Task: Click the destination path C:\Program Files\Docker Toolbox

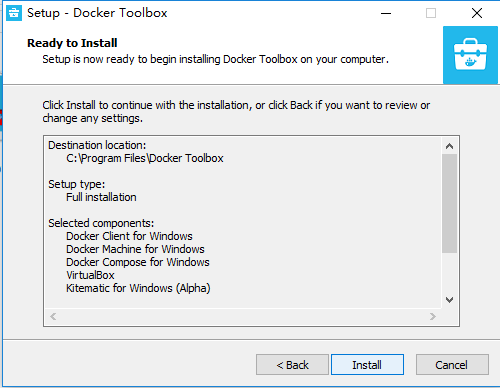Action: [145, 158]
